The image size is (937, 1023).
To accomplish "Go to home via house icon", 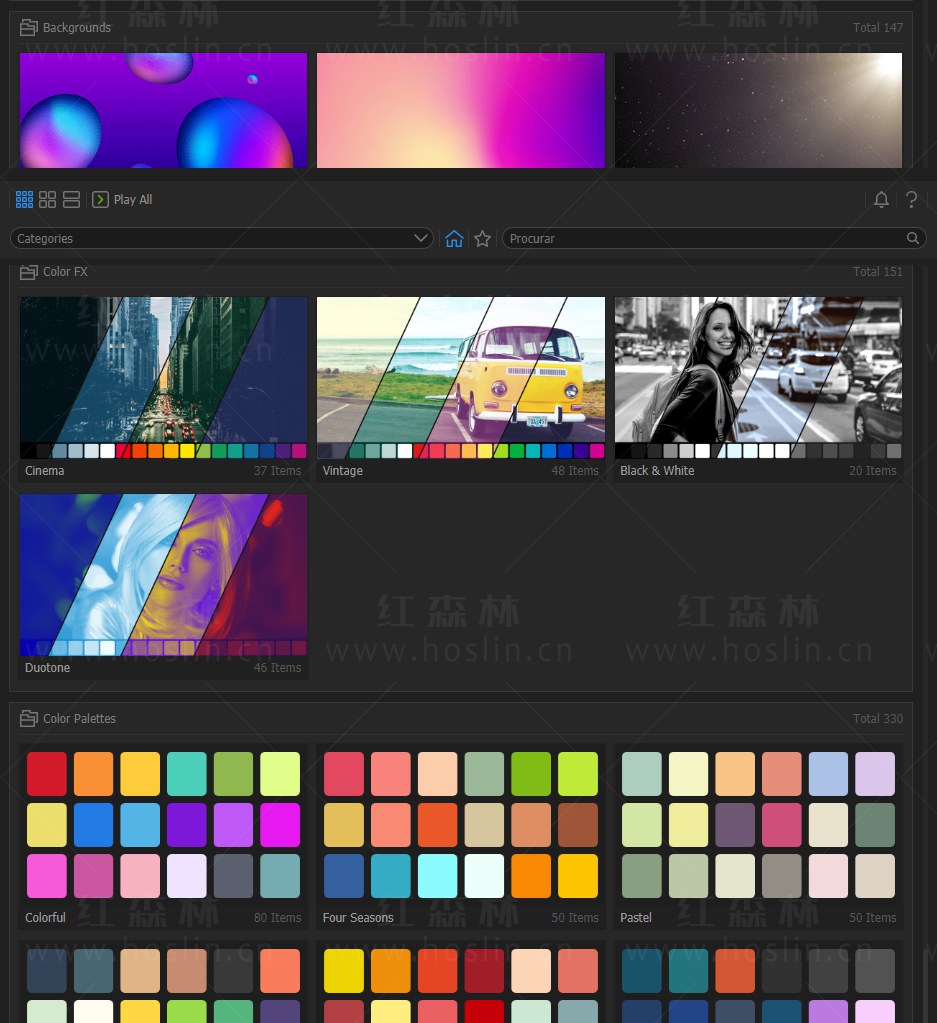I will (x=454, y=239).
